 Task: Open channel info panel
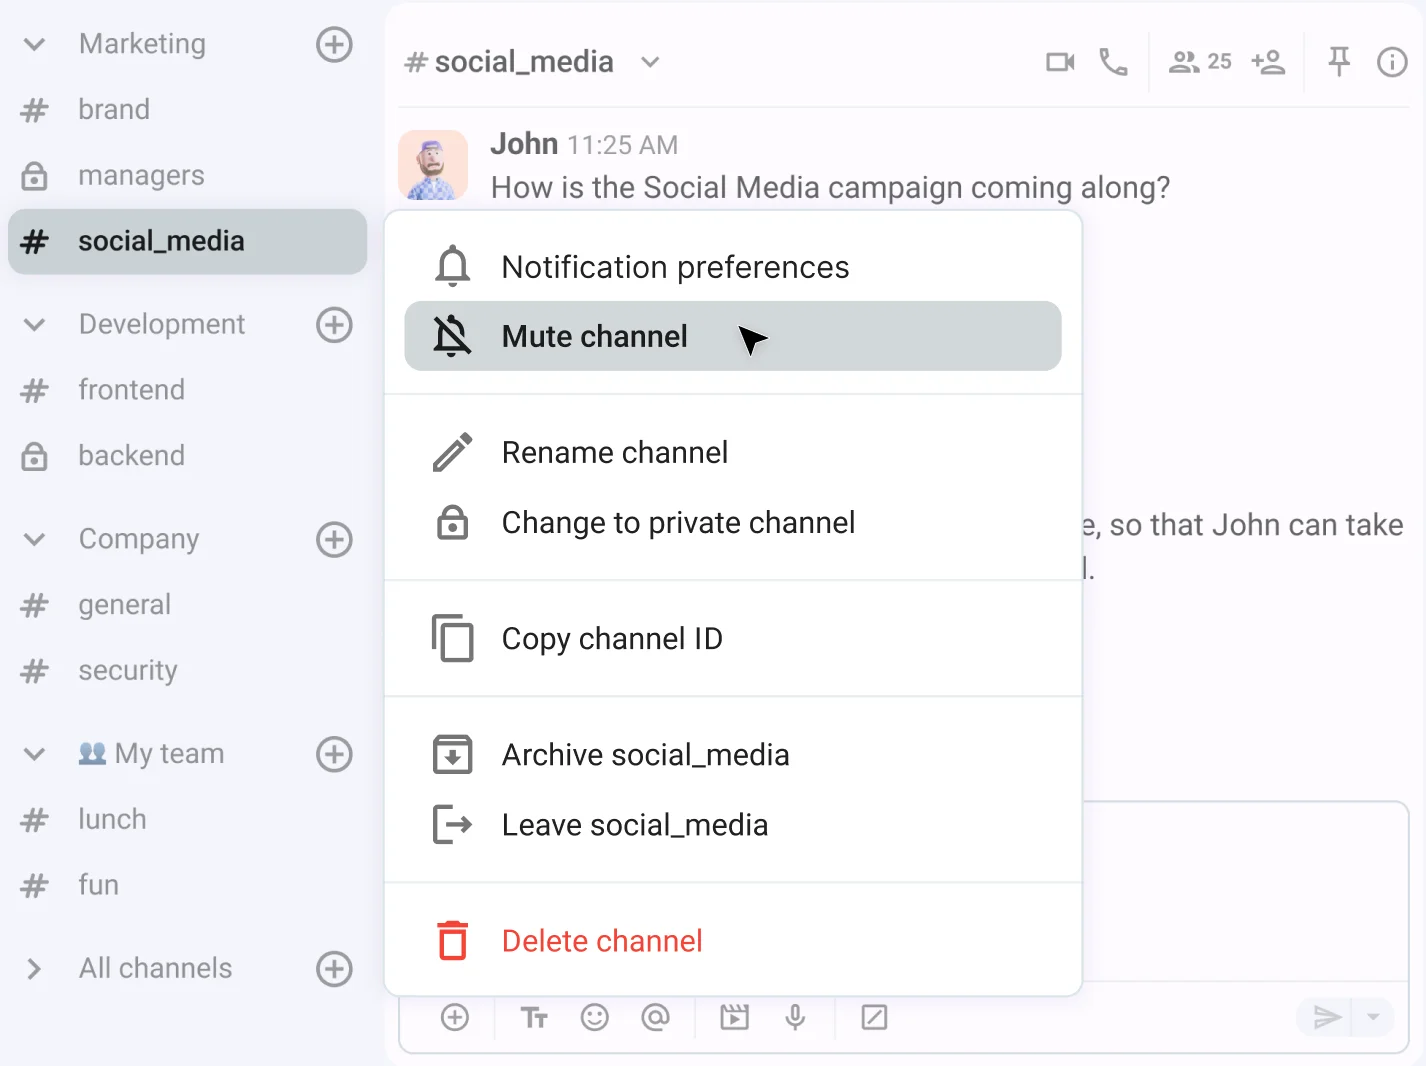point(1392,61)
